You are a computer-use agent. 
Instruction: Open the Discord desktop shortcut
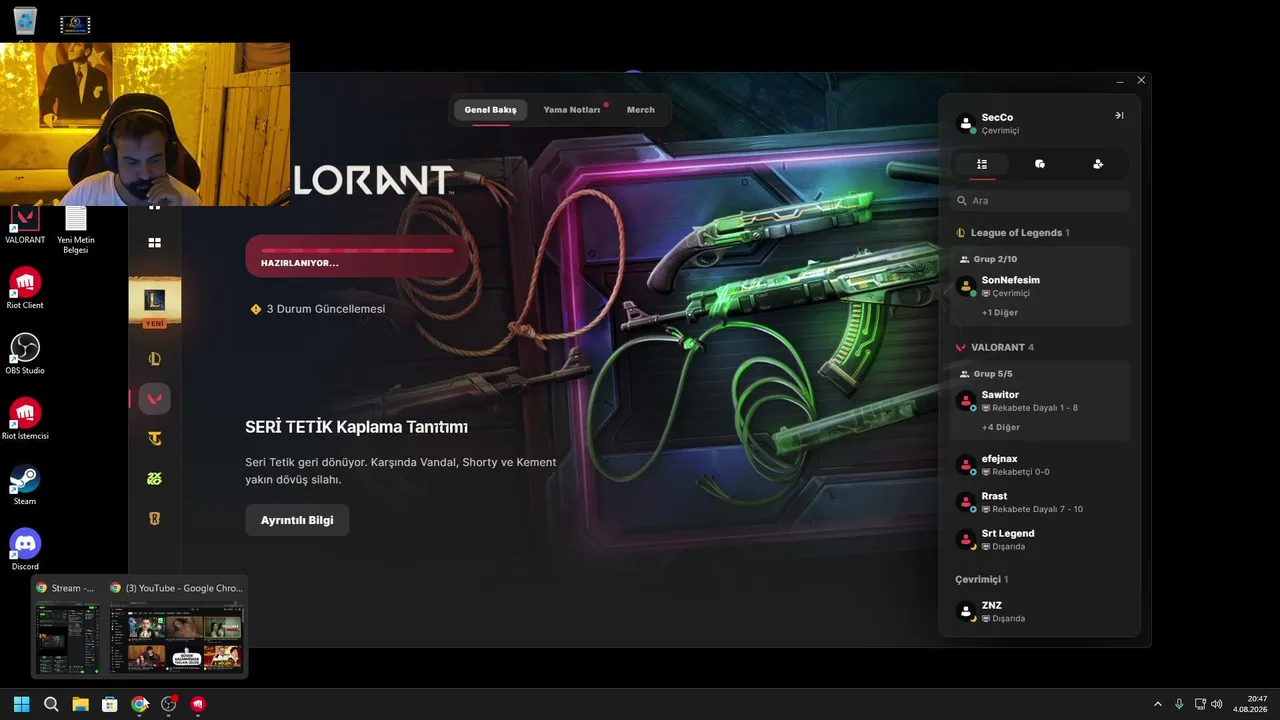(x=25, y=550)
